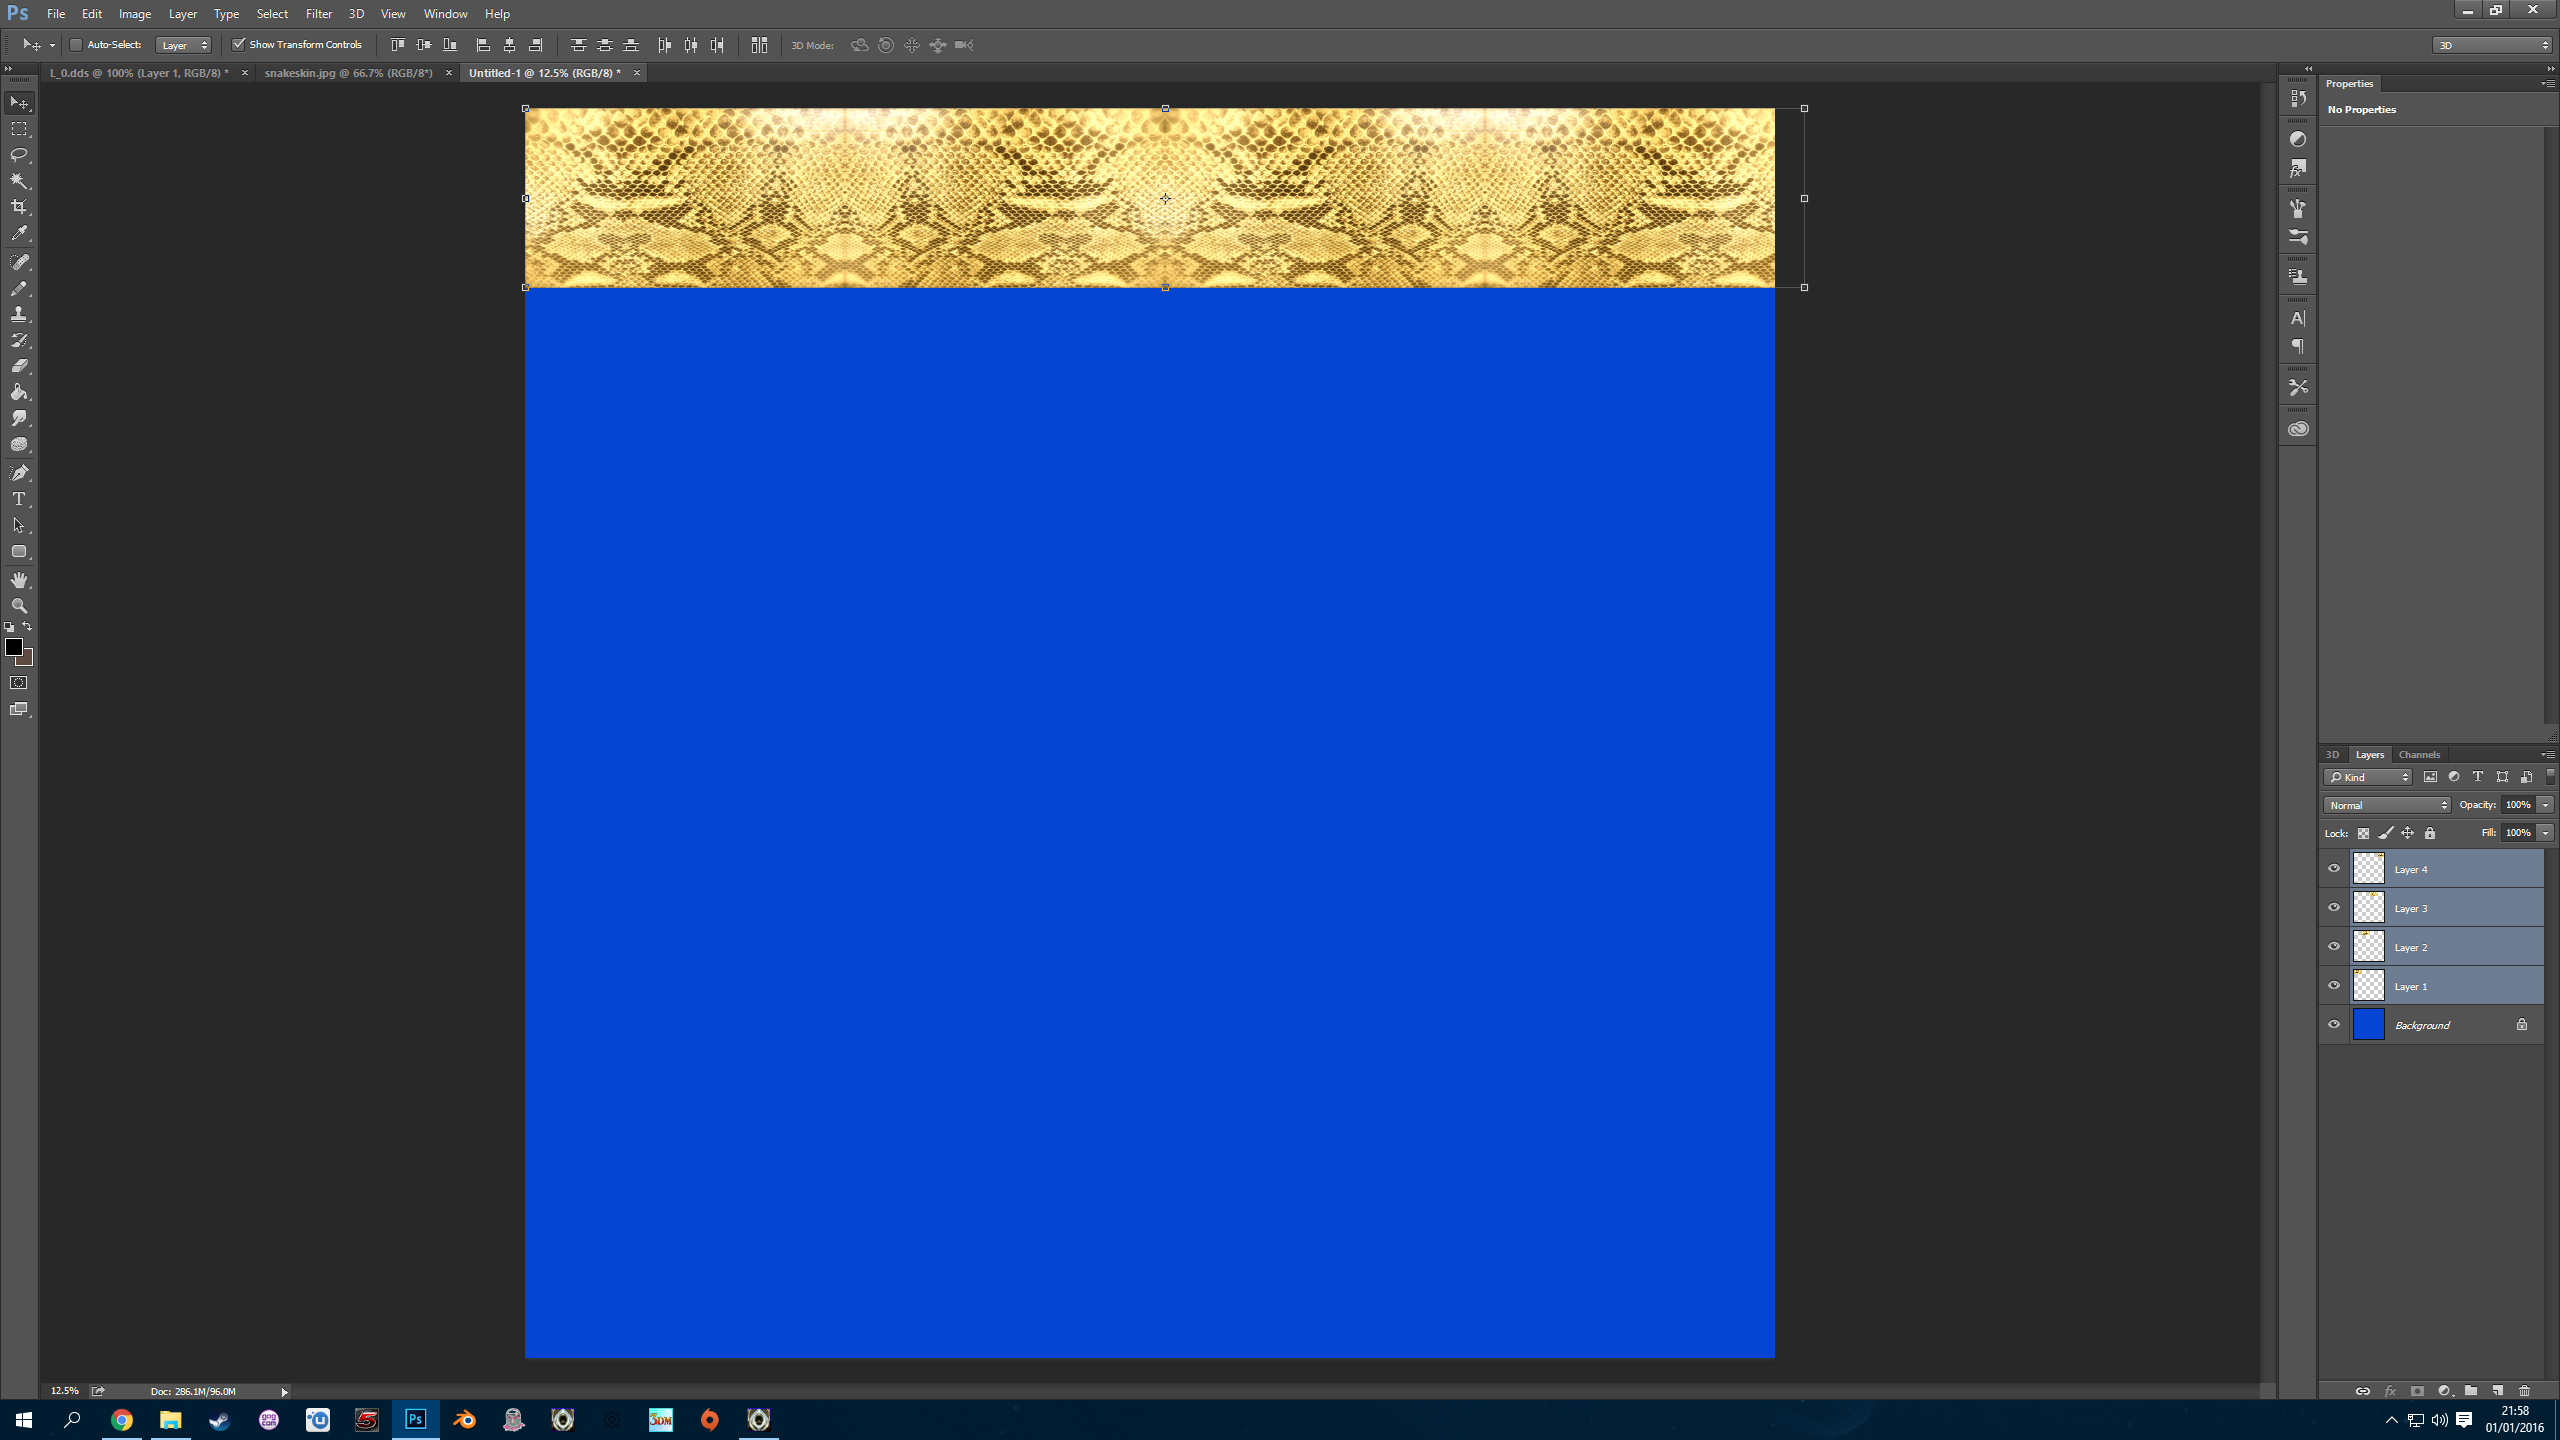Expand the Opacity slider arrow
This screenshot has height=1440, width=2560.
[x=2545, y=805]
